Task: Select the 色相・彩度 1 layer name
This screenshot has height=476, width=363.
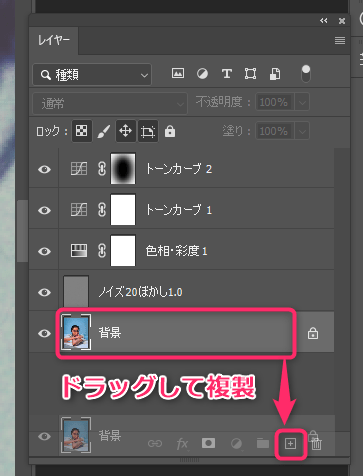Action: coord(176,251)
